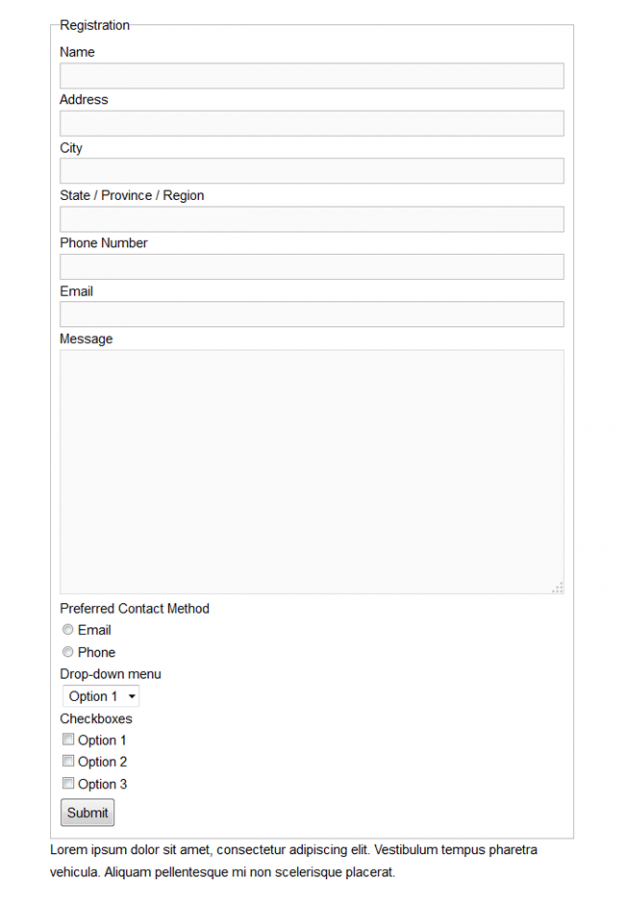Select the Email radio button
Image resolution: width=625 pixels, height=904 pixels.
coord(68,630)
